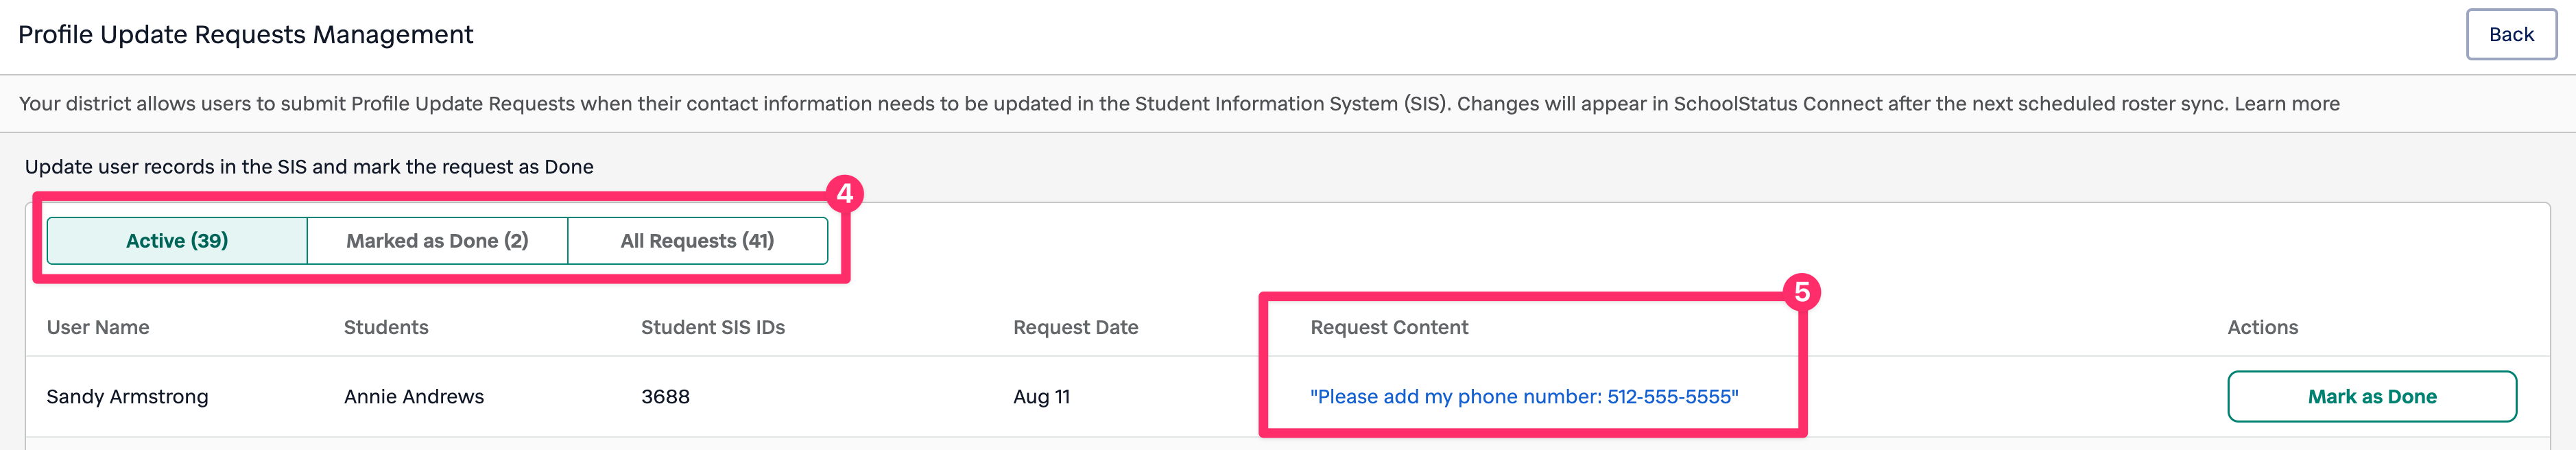The image size is (2576, 450).
Task: Click the Aug 11 request date
Action: [x=1041, y=397]
